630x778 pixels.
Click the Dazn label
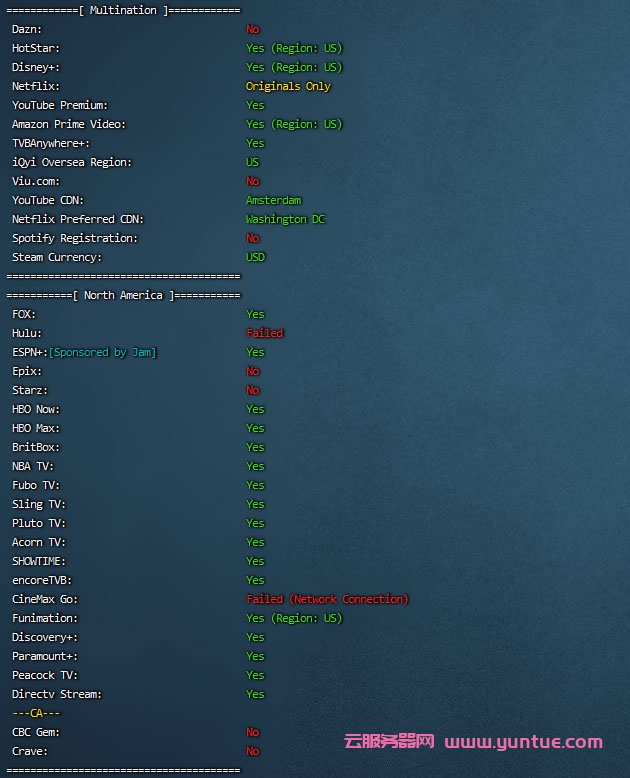[x=27, y=29]
